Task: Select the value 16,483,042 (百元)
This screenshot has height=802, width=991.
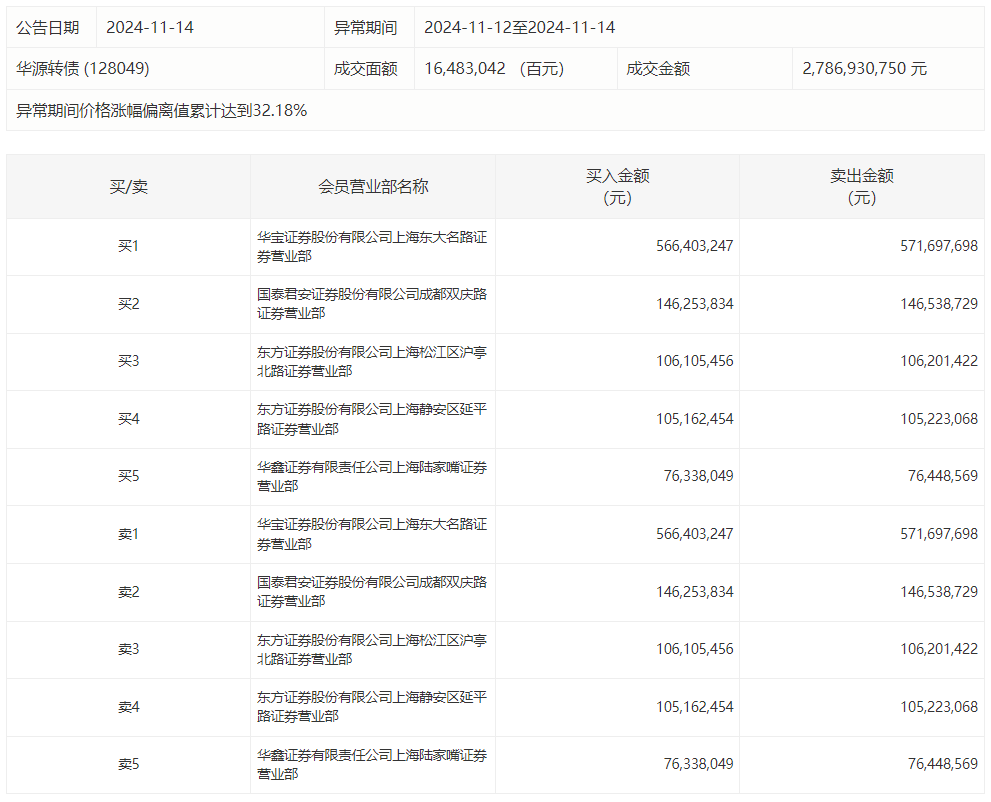Action: click(x=494, y=68)
